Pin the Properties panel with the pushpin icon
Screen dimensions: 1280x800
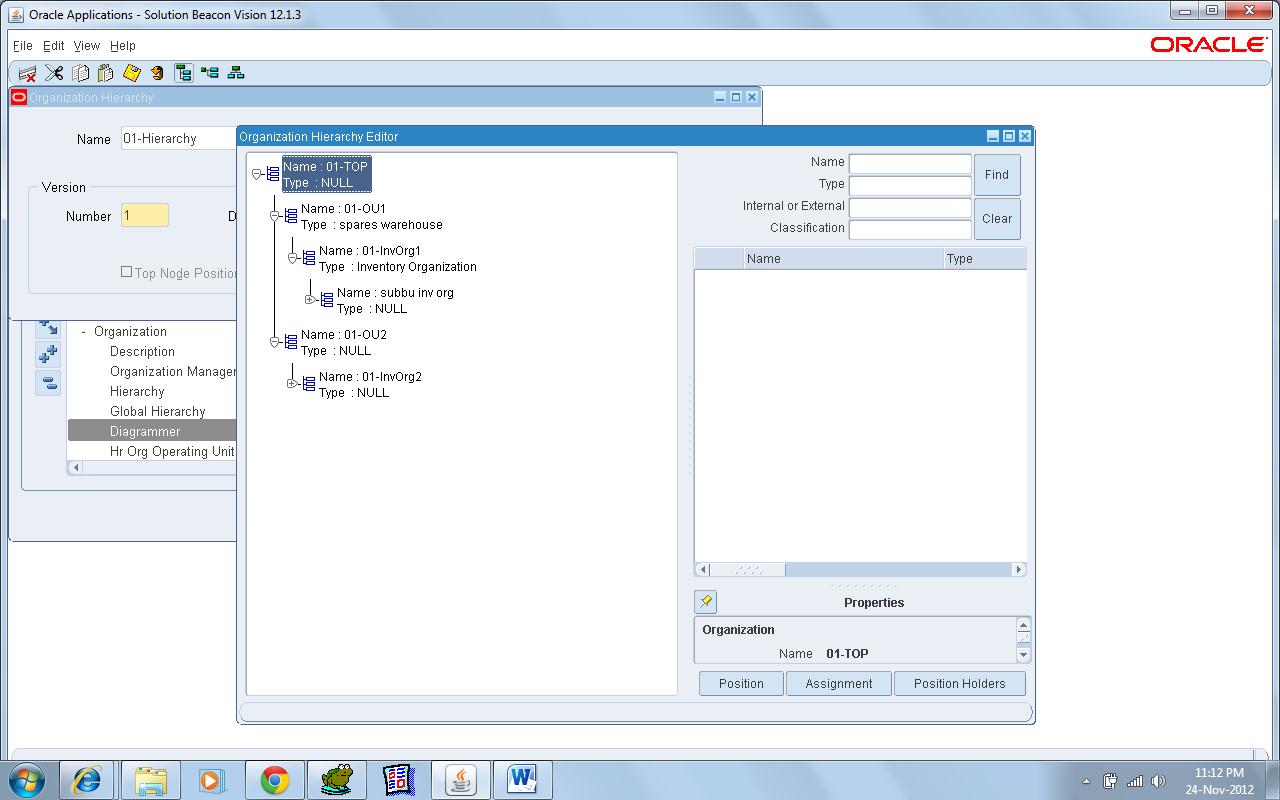click(x=705, y=601)
